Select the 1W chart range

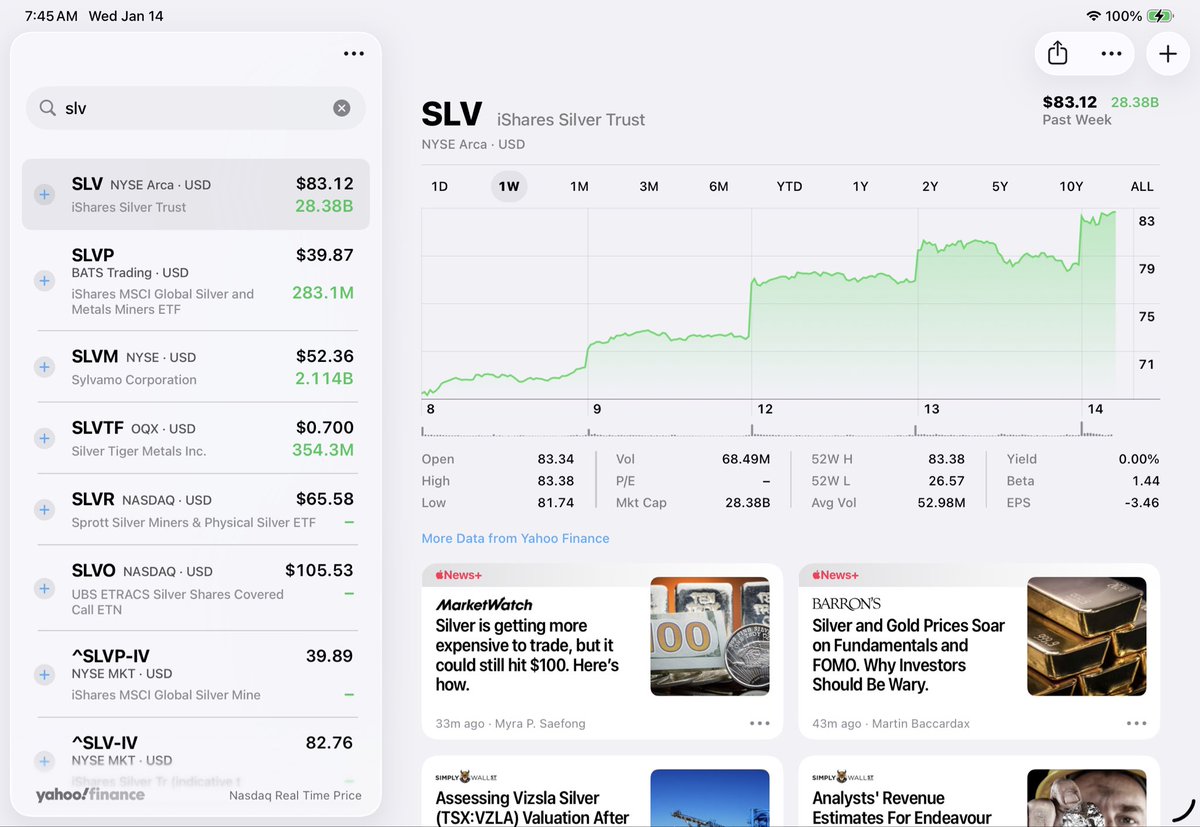pyautogui.click(x=509, y=186)
